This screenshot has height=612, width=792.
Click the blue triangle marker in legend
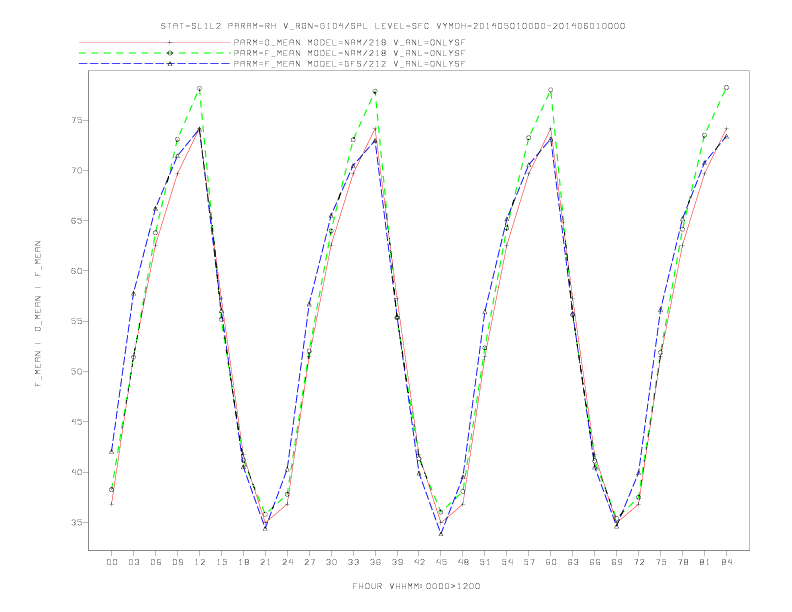[x=170, y=64]
